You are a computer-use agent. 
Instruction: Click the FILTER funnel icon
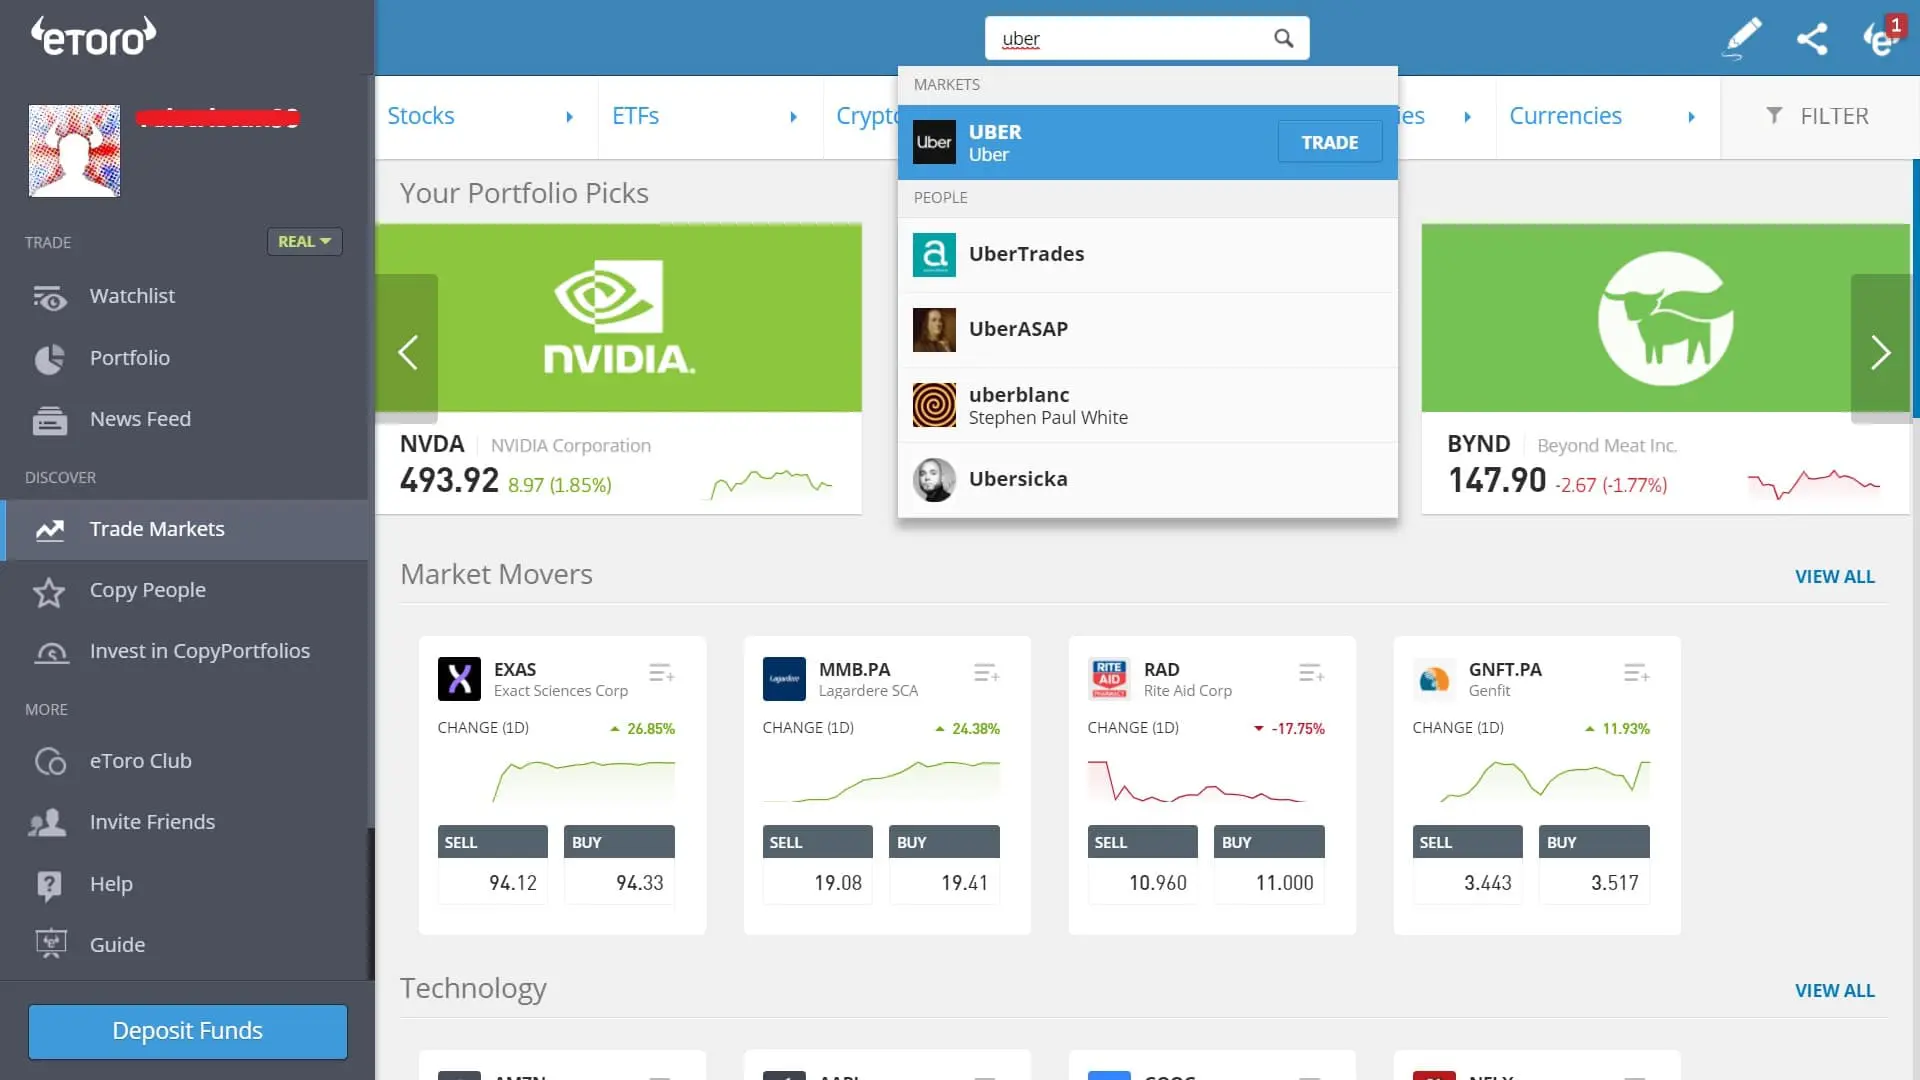click(x=1774, y=116)
